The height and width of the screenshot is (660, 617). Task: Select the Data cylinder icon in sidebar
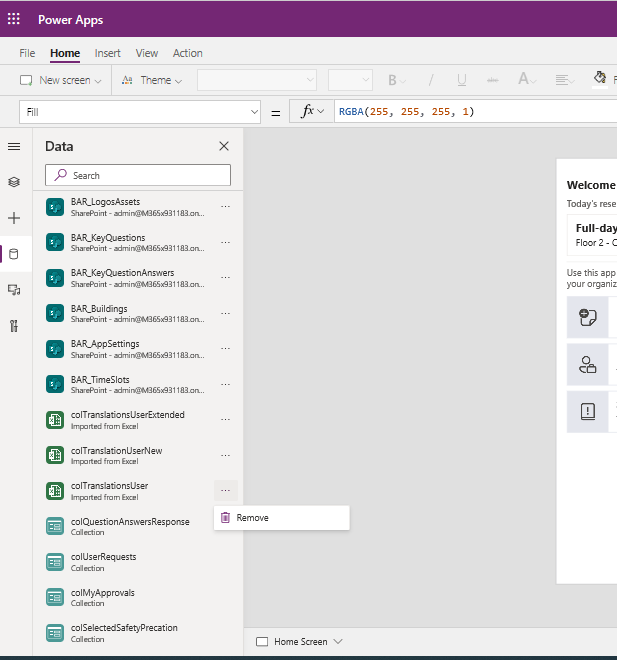(x=14, y=254)
